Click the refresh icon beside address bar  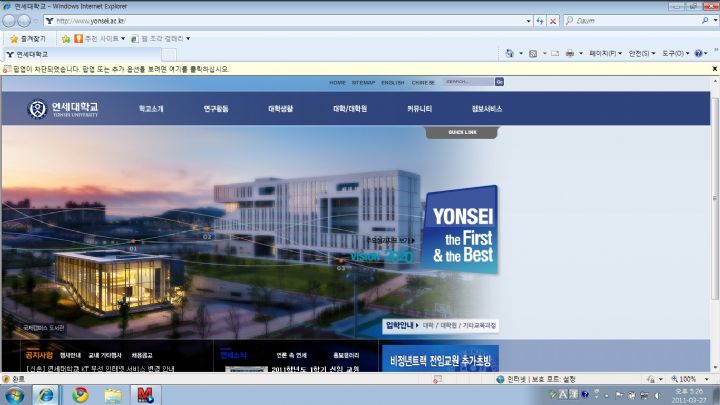540,21
